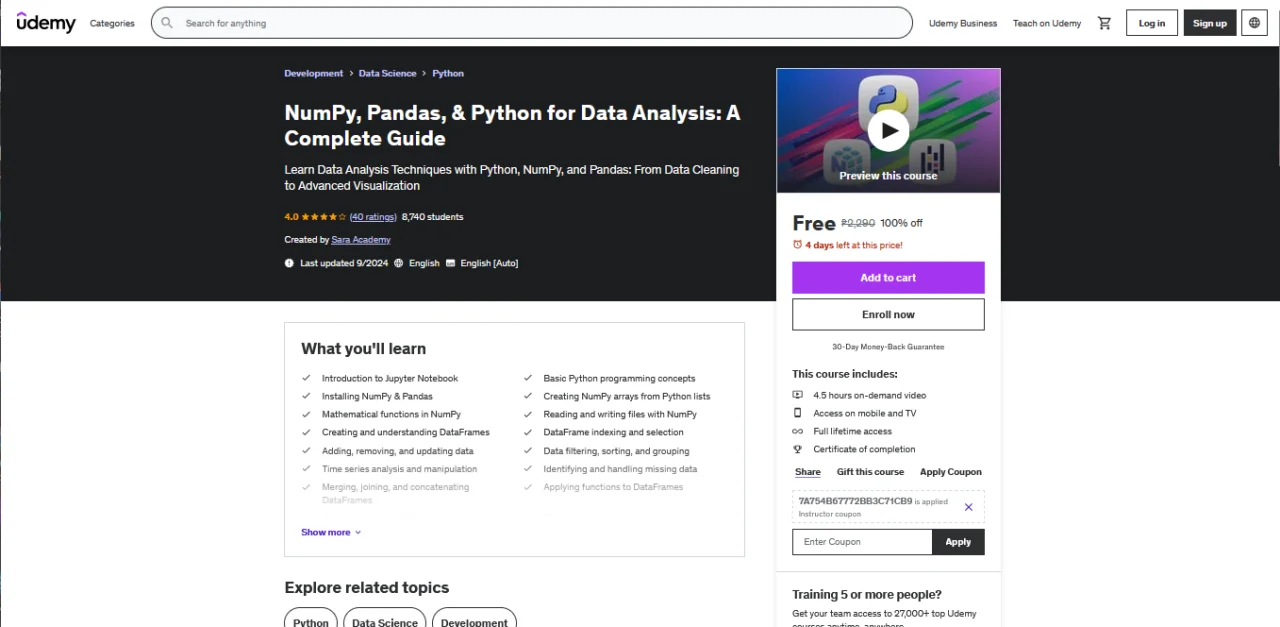The height and width of the screenshot is (627, 1280).
Task: Click DataFrame indexing and selection item
Action: point(613,433)
